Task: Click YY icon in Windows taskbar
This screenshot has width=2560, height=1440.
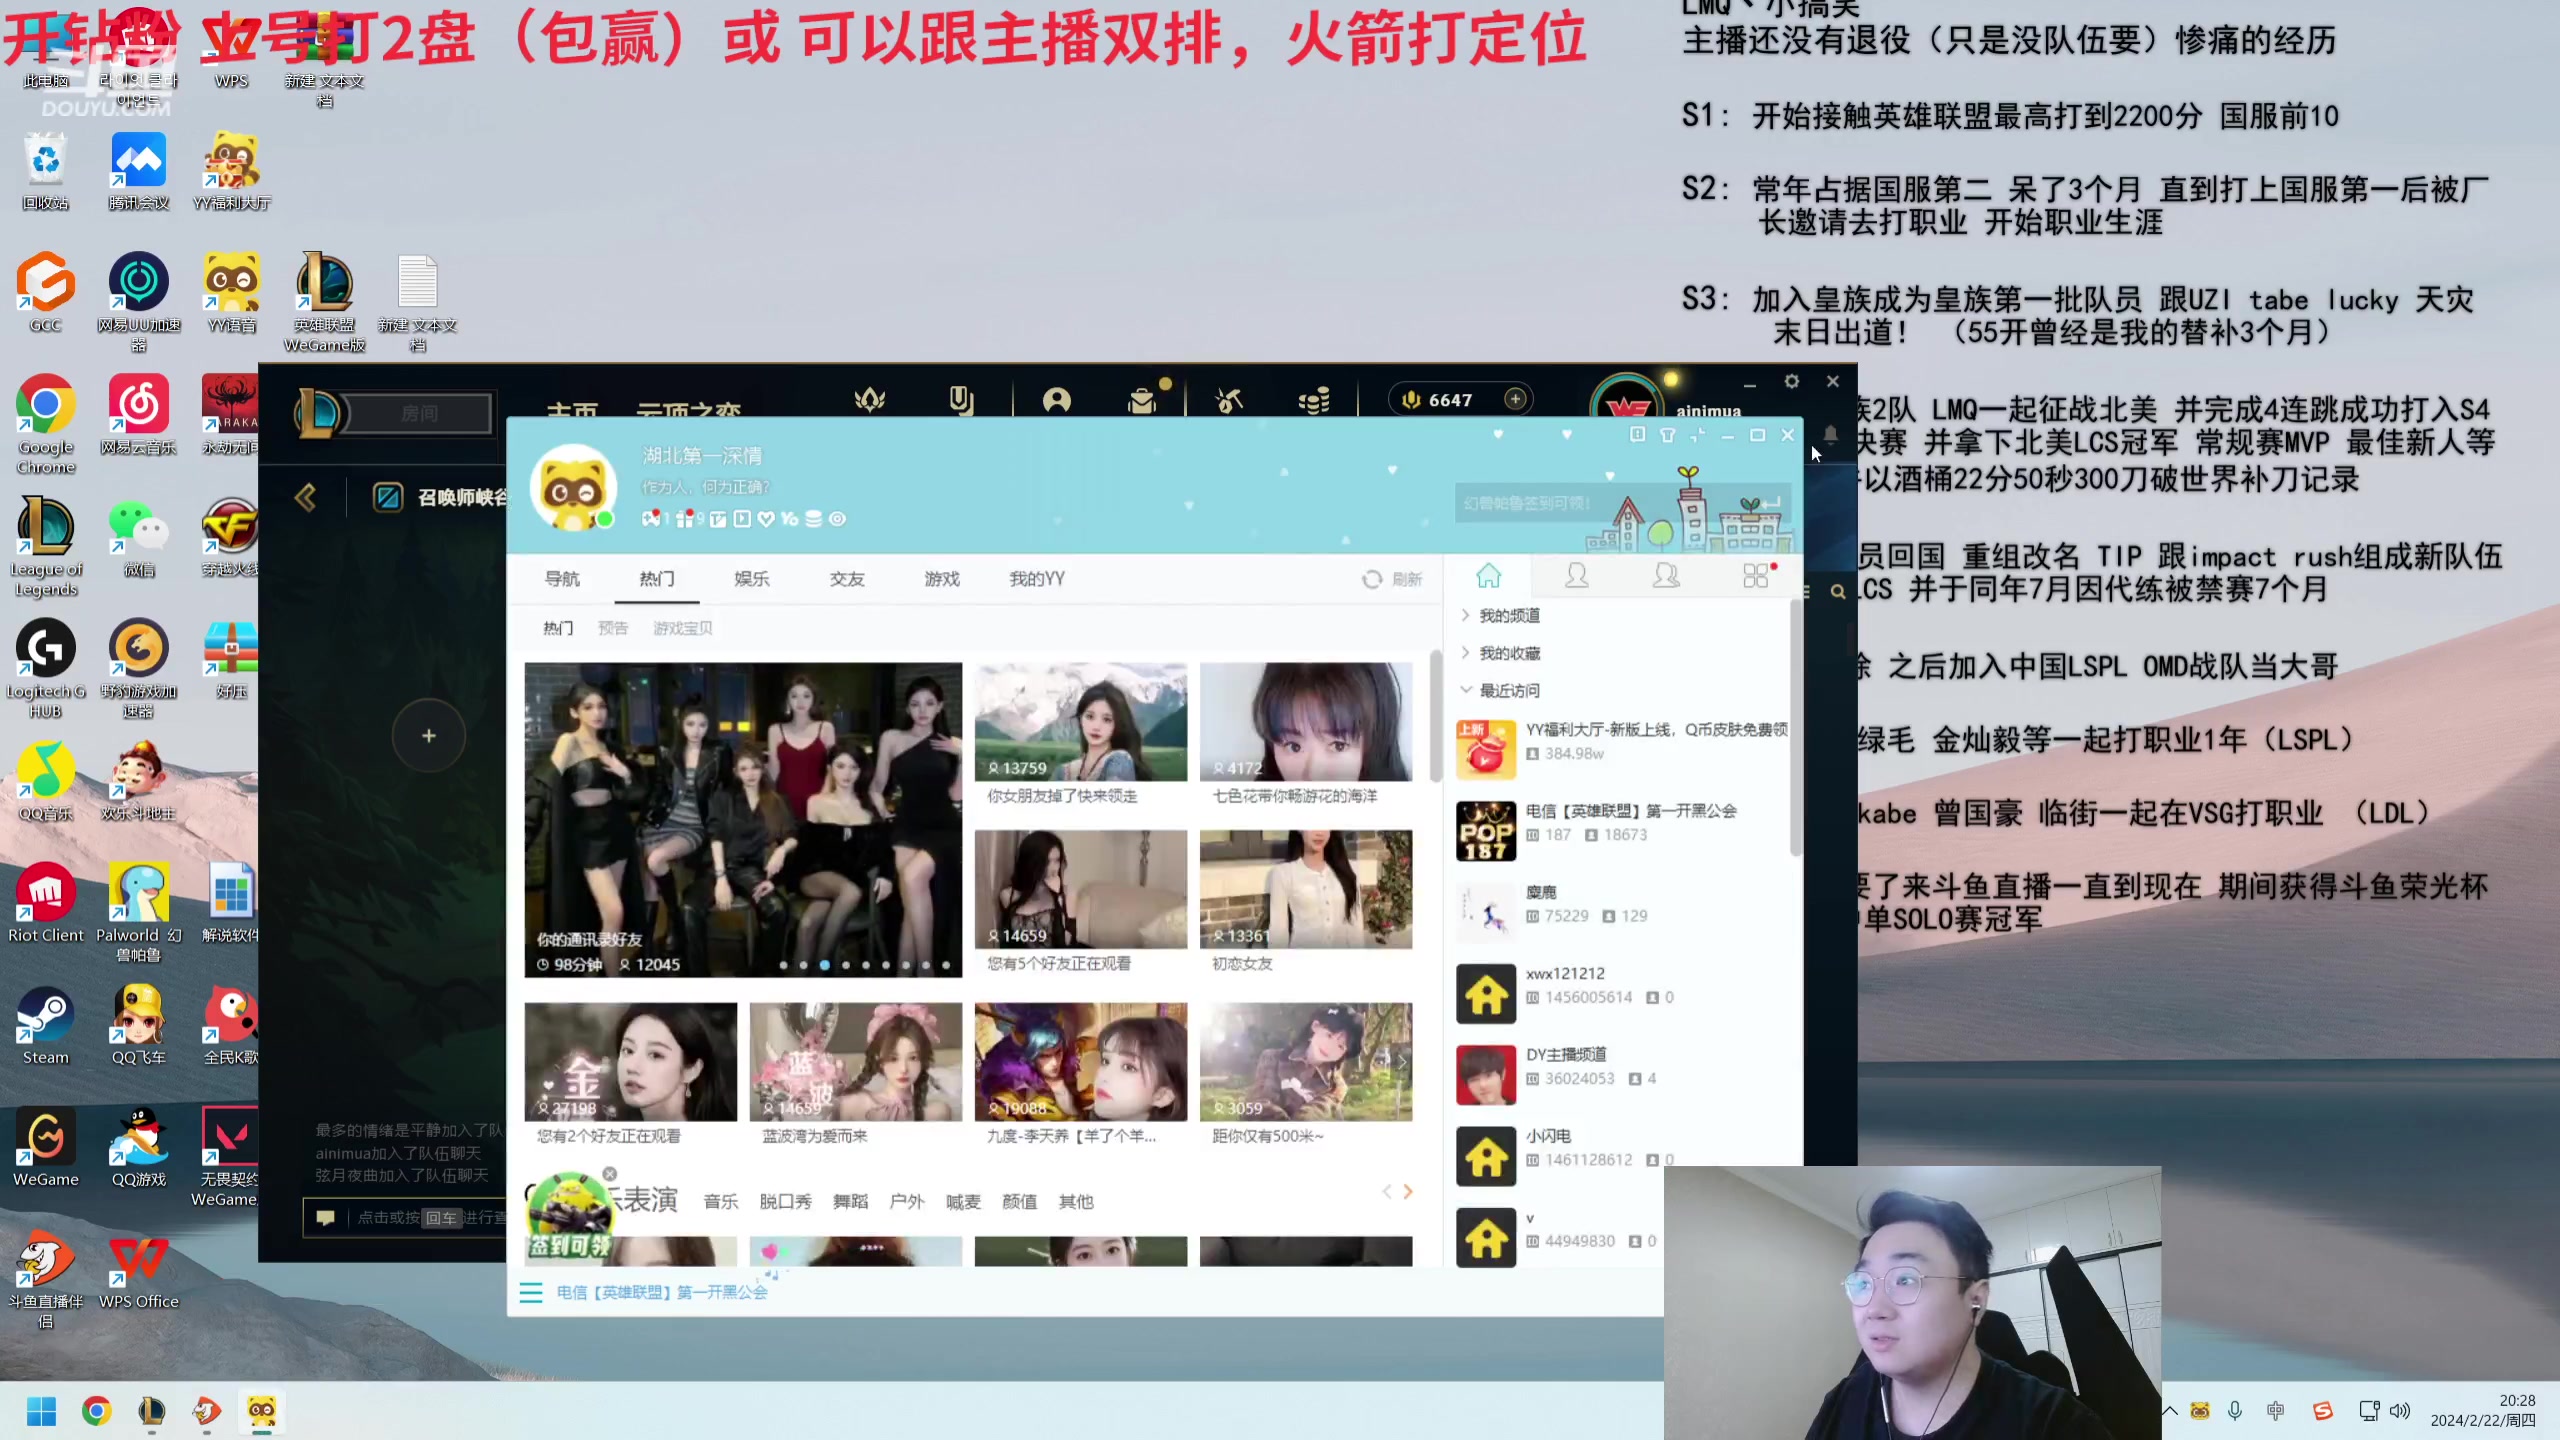Action: pos(262,1411)
